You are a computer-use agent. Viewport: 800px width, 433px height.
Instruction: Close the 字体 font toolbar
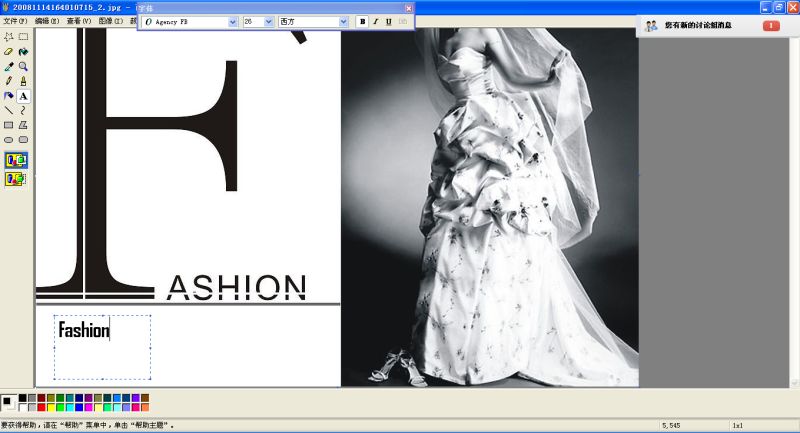tap(408, 8)
